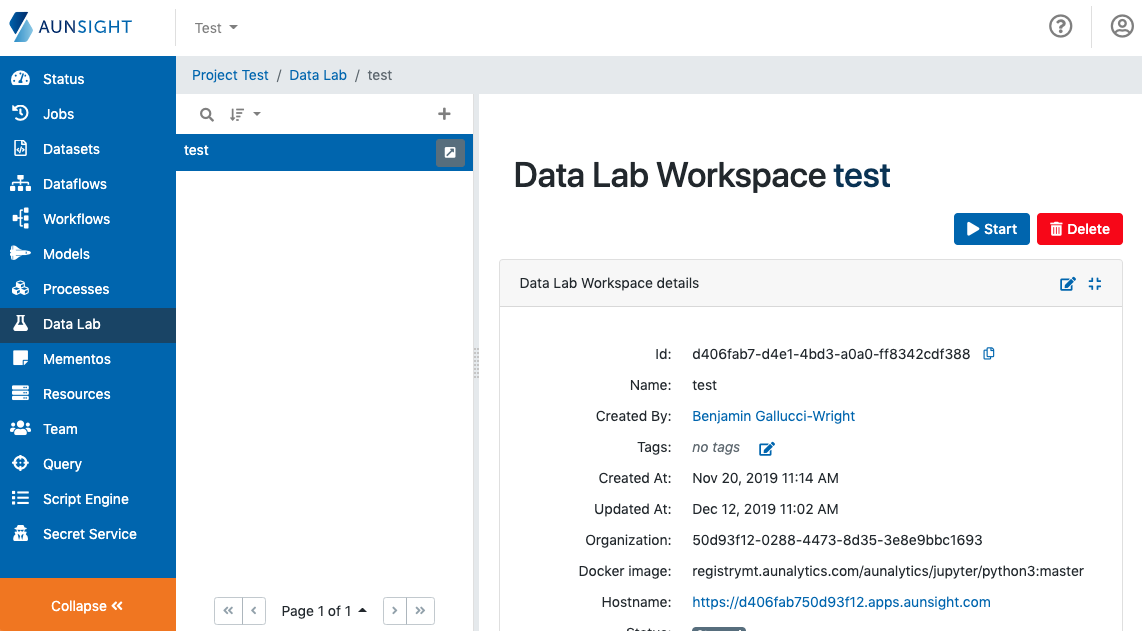This screenshot has width=1142, height=631.
Task: Open Benjamin Gallucci-Wright's profile link
Action: 773,416
